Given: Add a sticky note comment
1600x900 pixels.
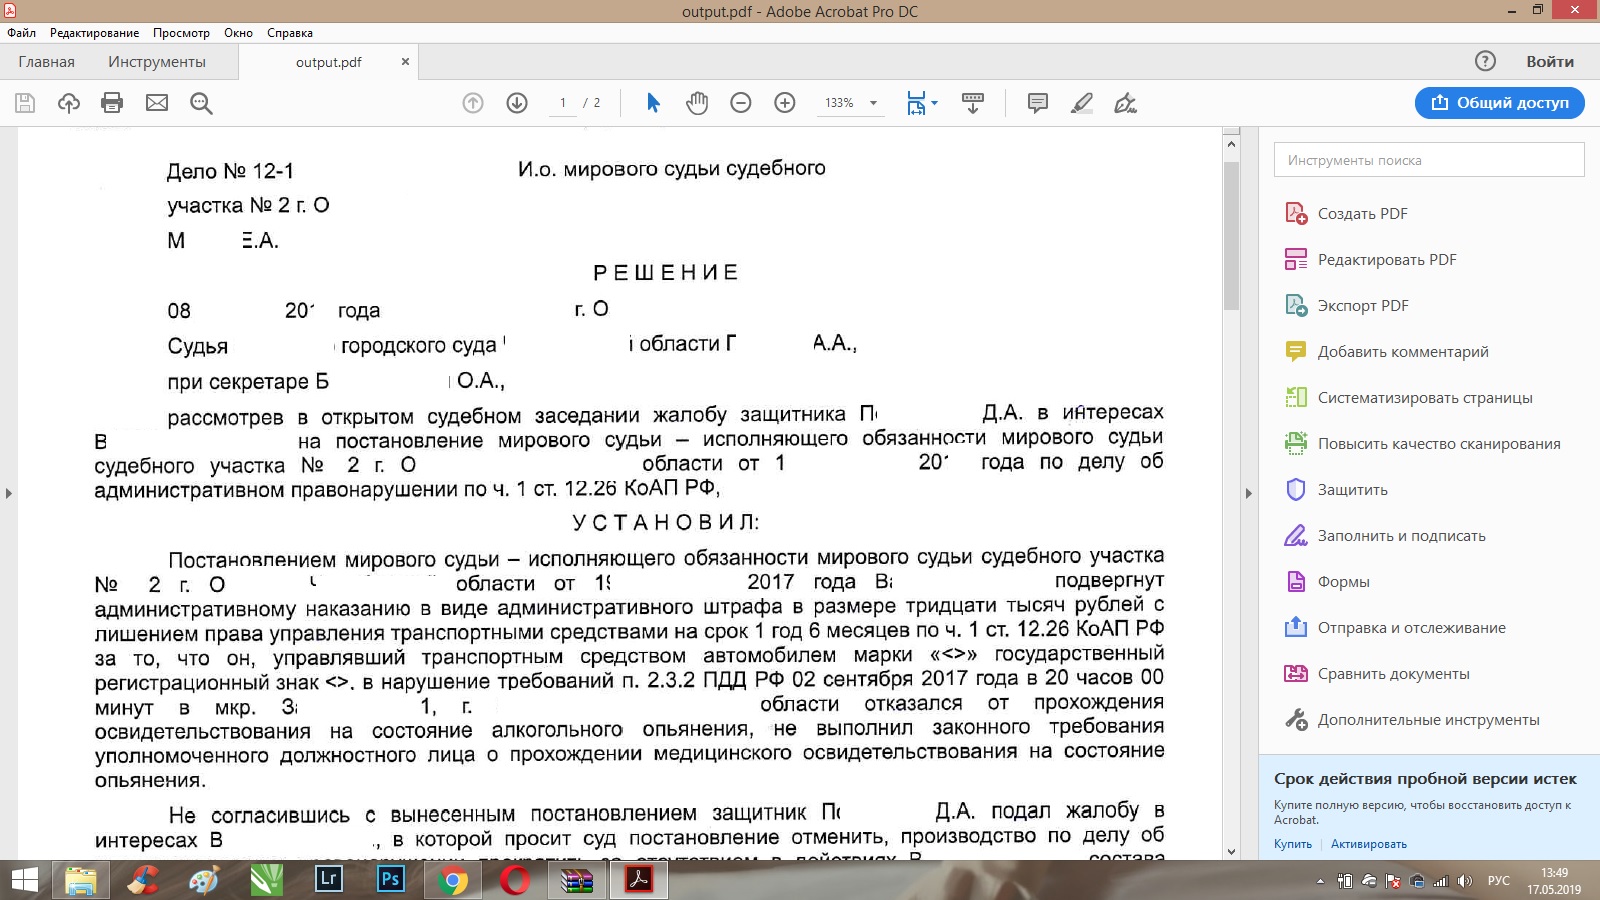Looking at the screenshot, I should click(x=1037, y=103).
